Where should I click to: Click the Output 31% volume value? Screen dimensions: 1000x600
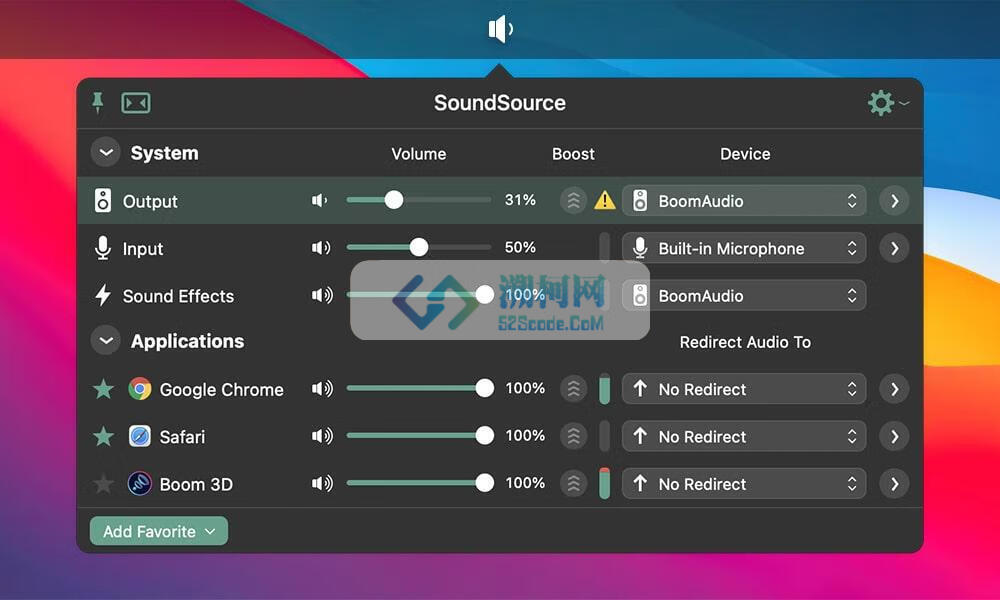click(x=520, y=200)
